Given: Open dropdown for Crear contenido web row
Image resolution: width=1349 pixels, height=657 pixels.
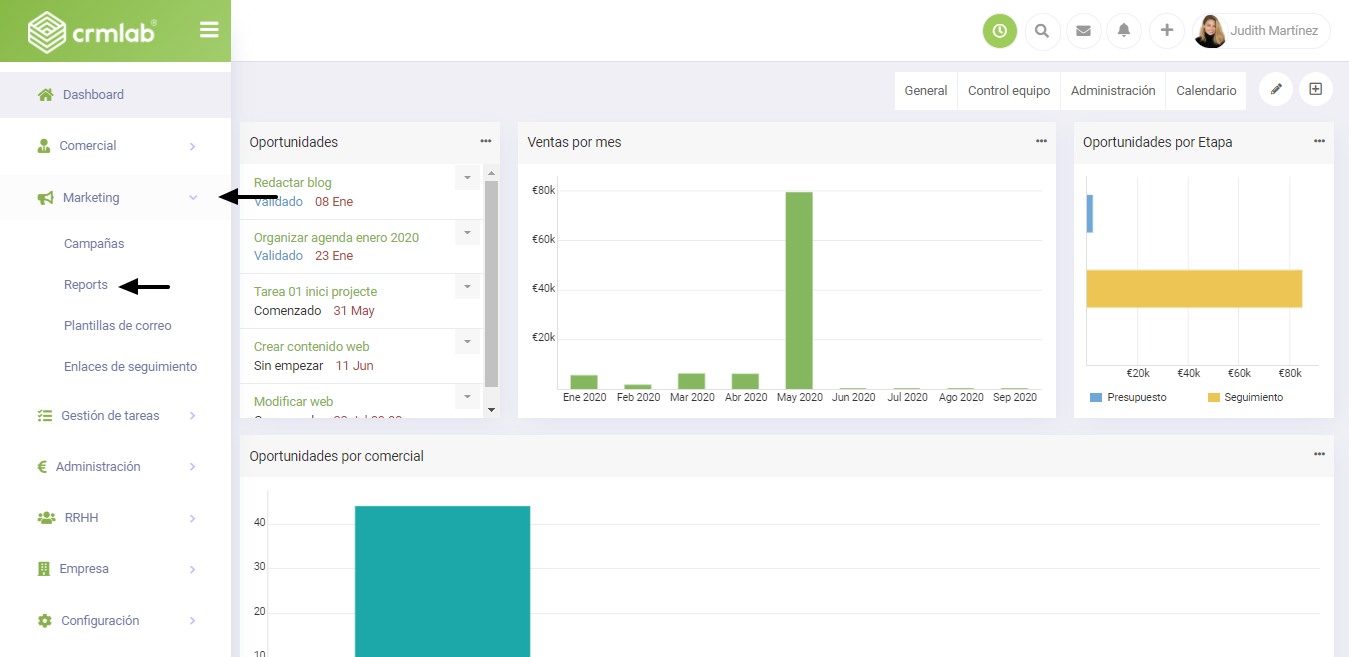Looking at the screenshot, I should pos(467,342).
